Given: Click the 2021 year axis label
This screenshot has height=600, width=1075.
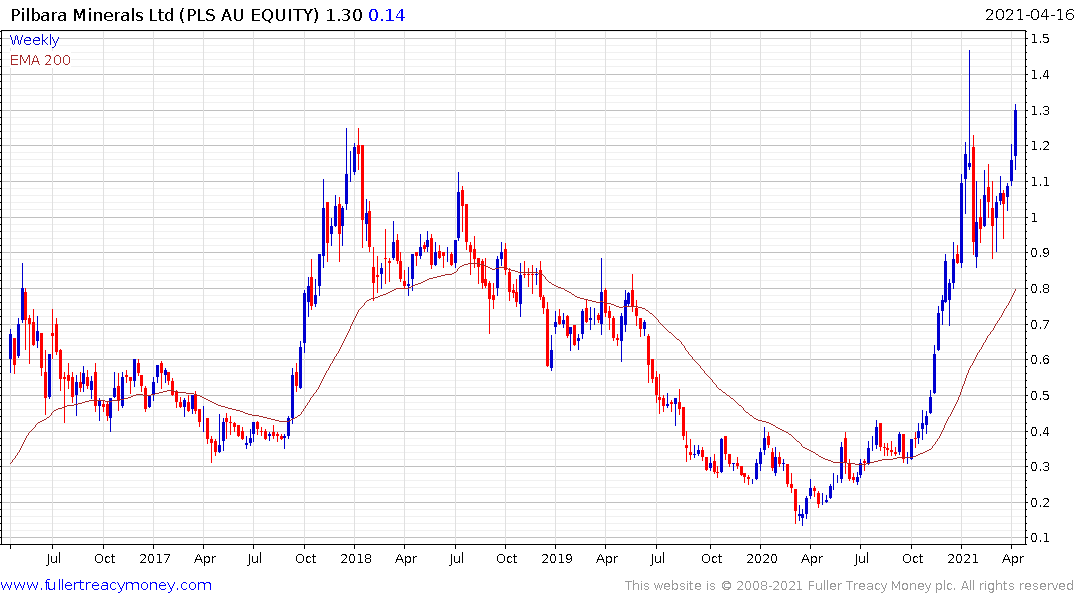Looking at the screenshot, I should point(963,558).
